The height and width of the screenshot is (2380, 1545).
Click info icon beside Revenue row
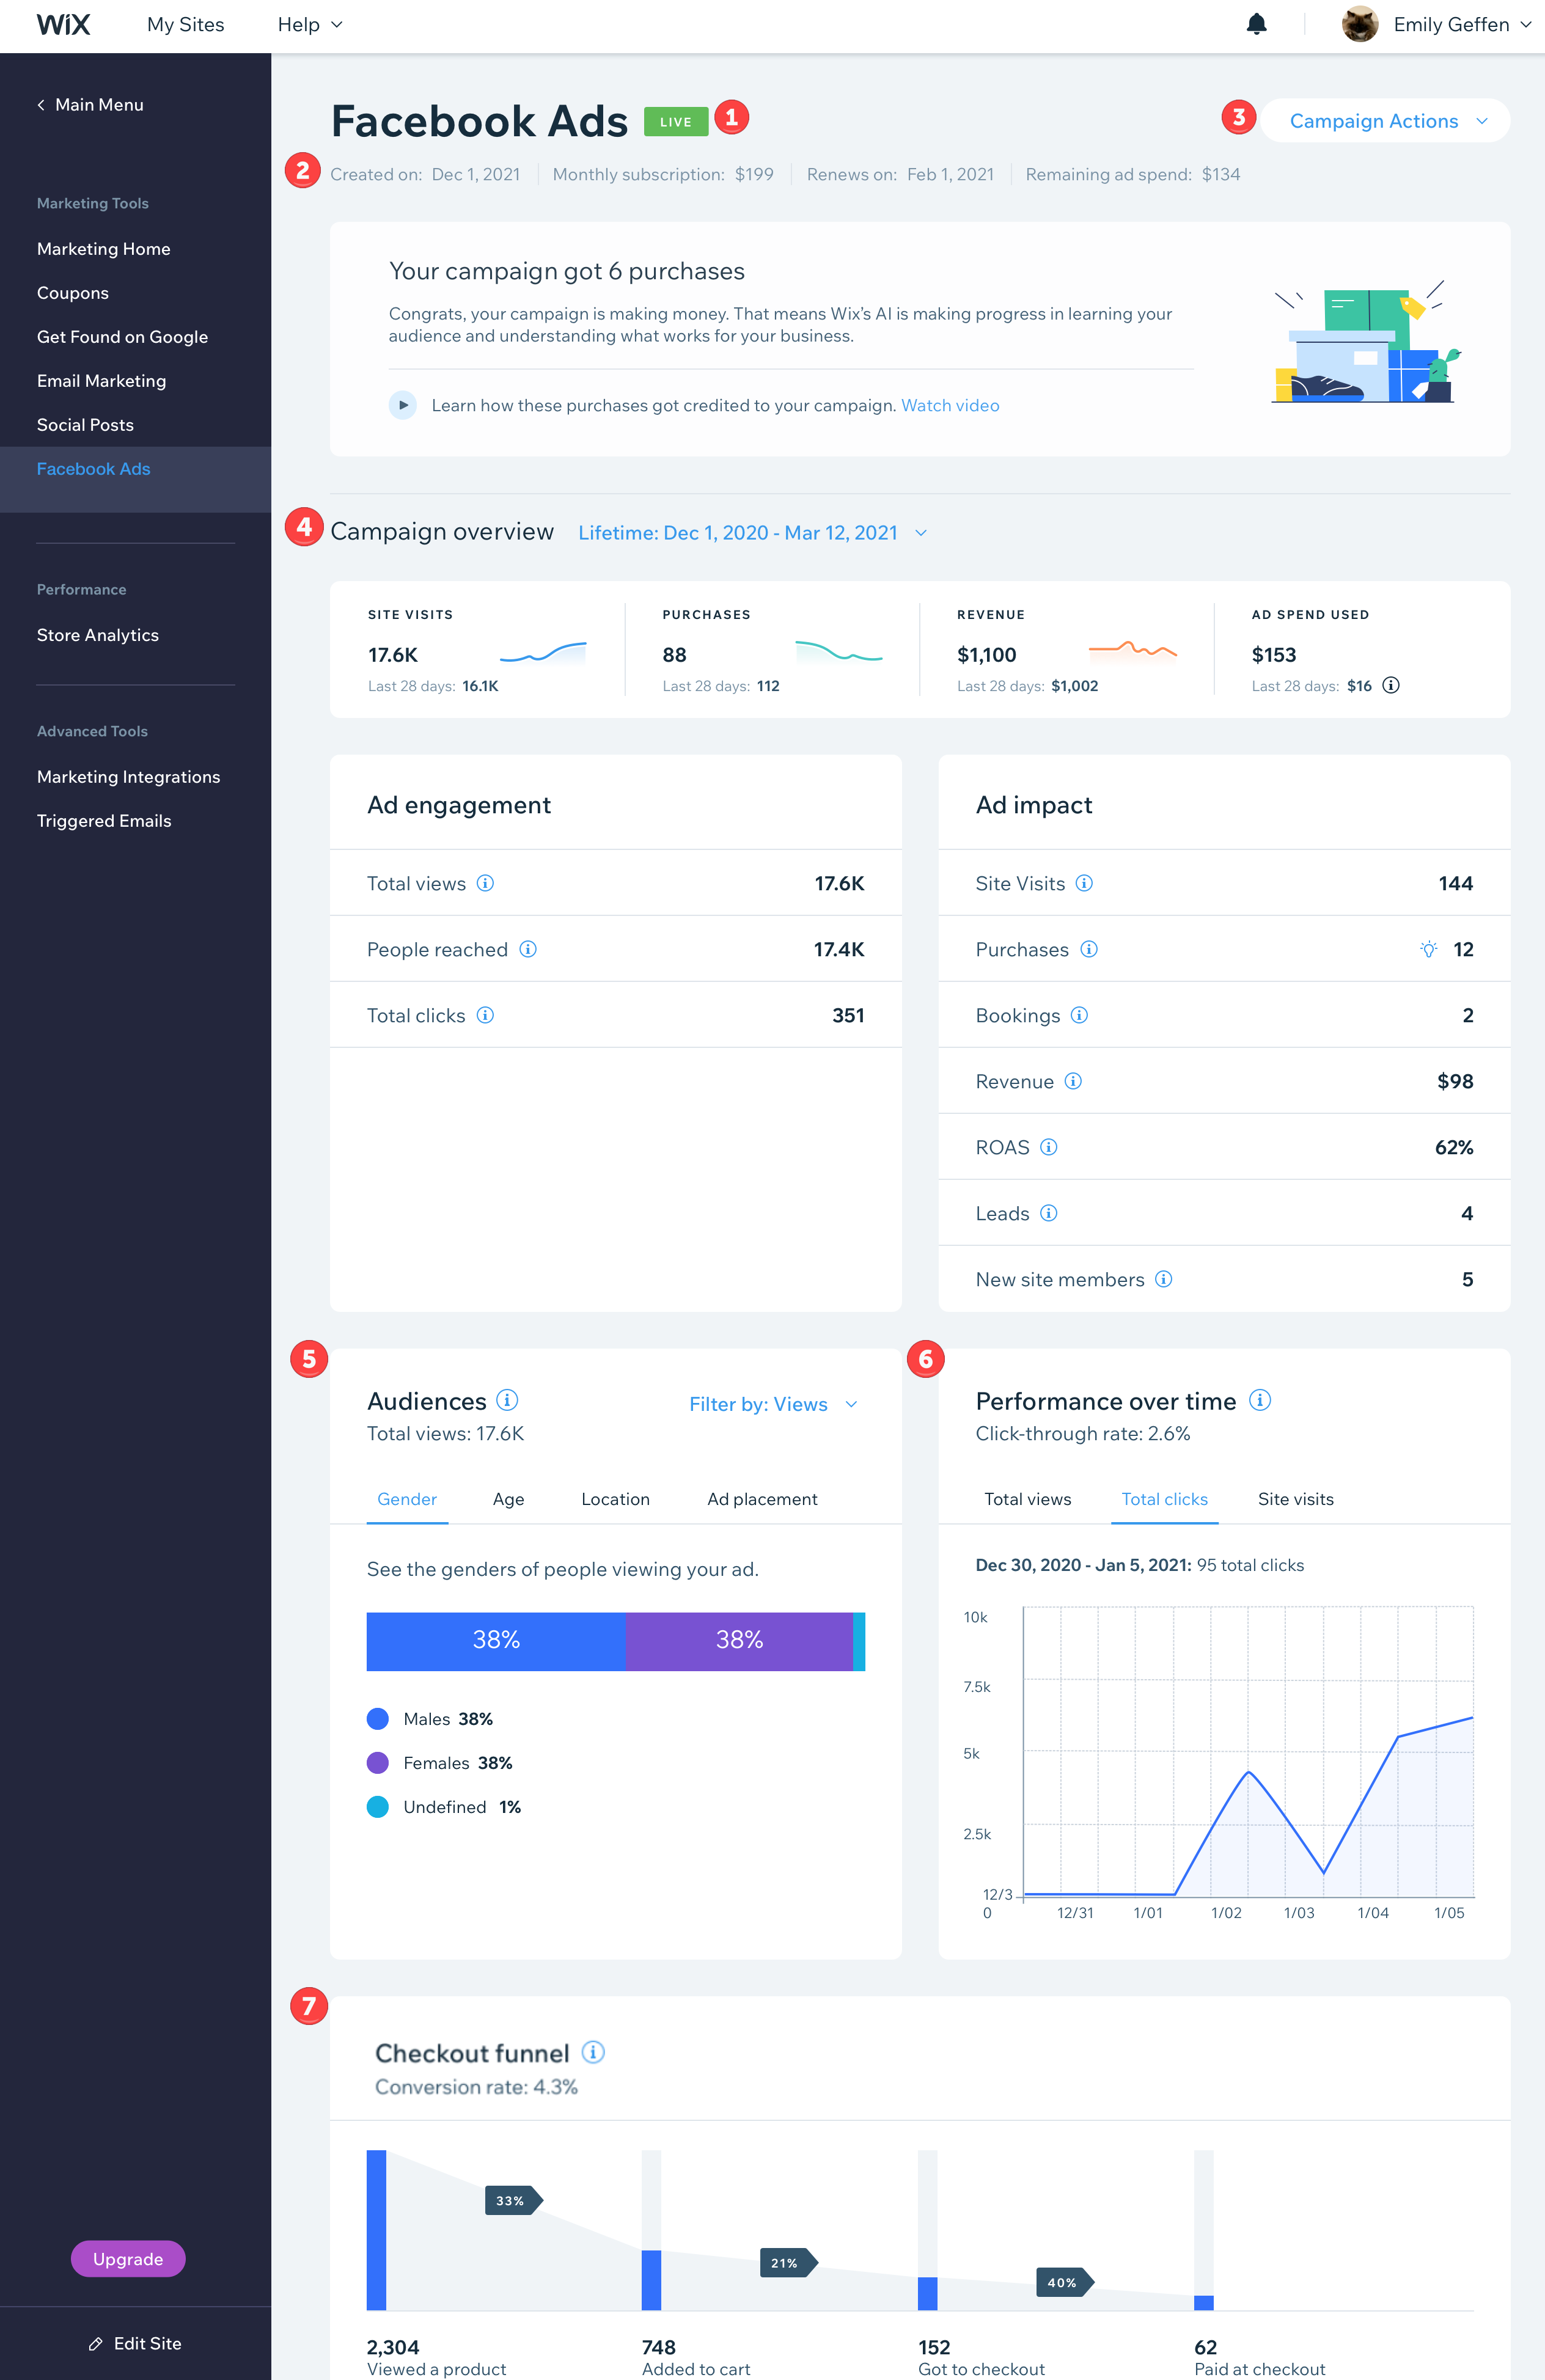pos(1073,1081)
